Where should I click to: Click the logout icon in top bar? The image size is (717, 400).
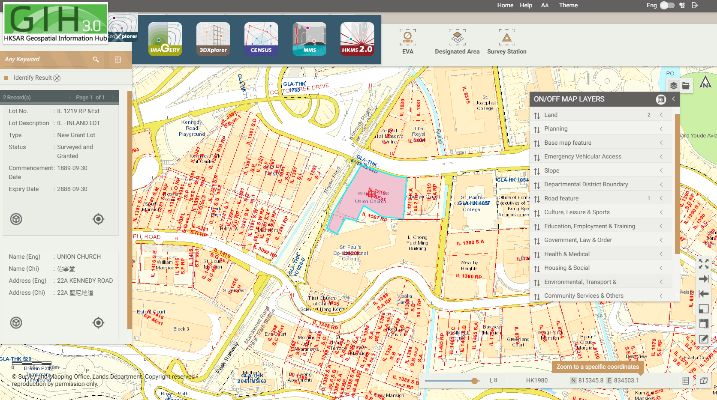click(695, 5)
